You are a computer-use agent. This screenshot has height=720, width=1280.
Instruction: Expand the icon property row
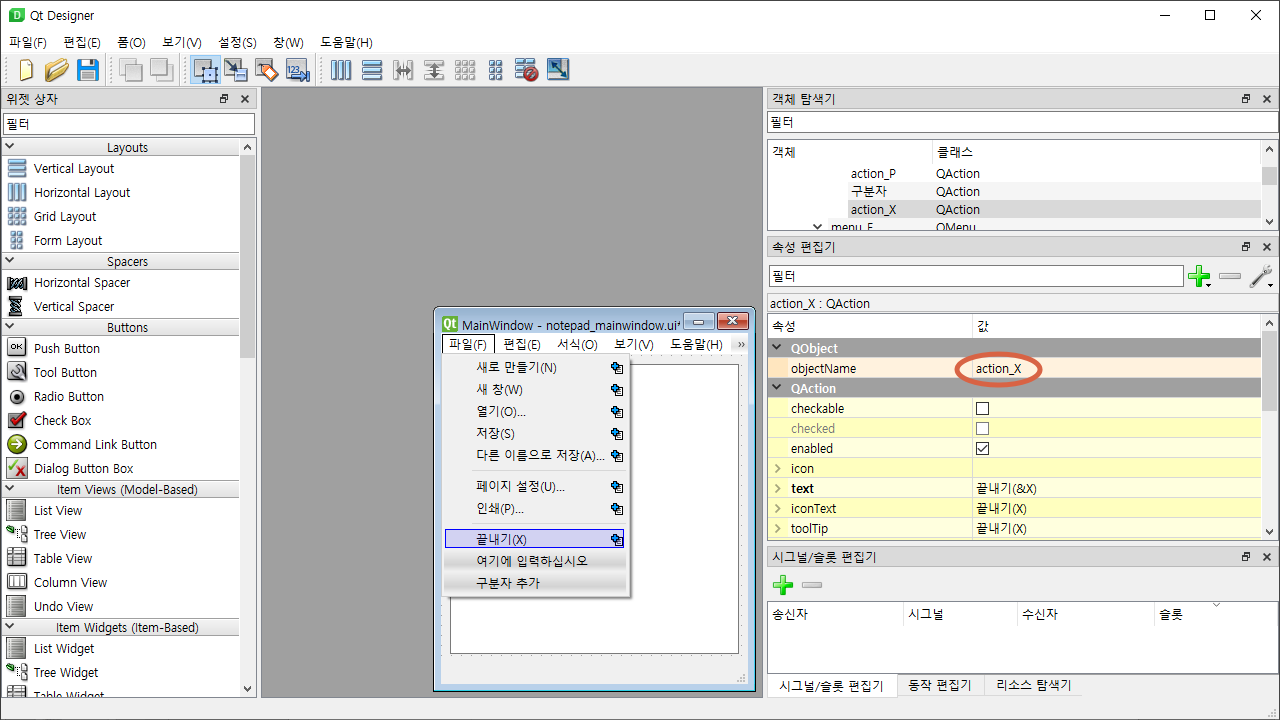click(x=777, y=468)
